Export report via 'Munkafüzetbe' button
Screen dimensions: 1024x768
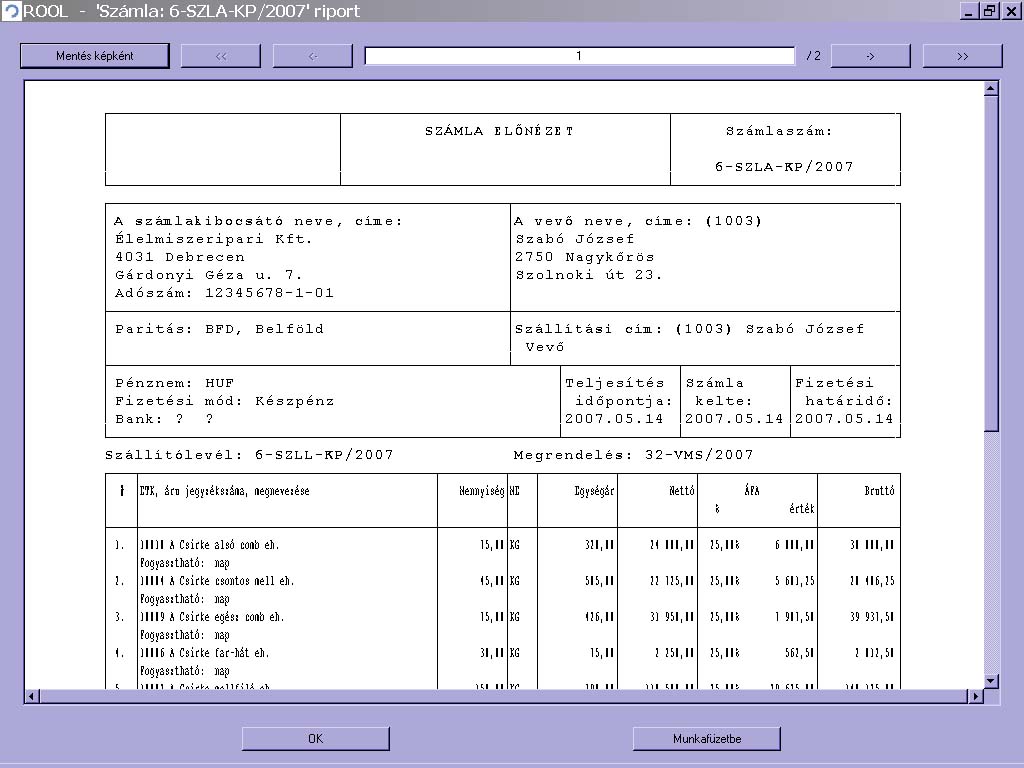click(707, 739)
